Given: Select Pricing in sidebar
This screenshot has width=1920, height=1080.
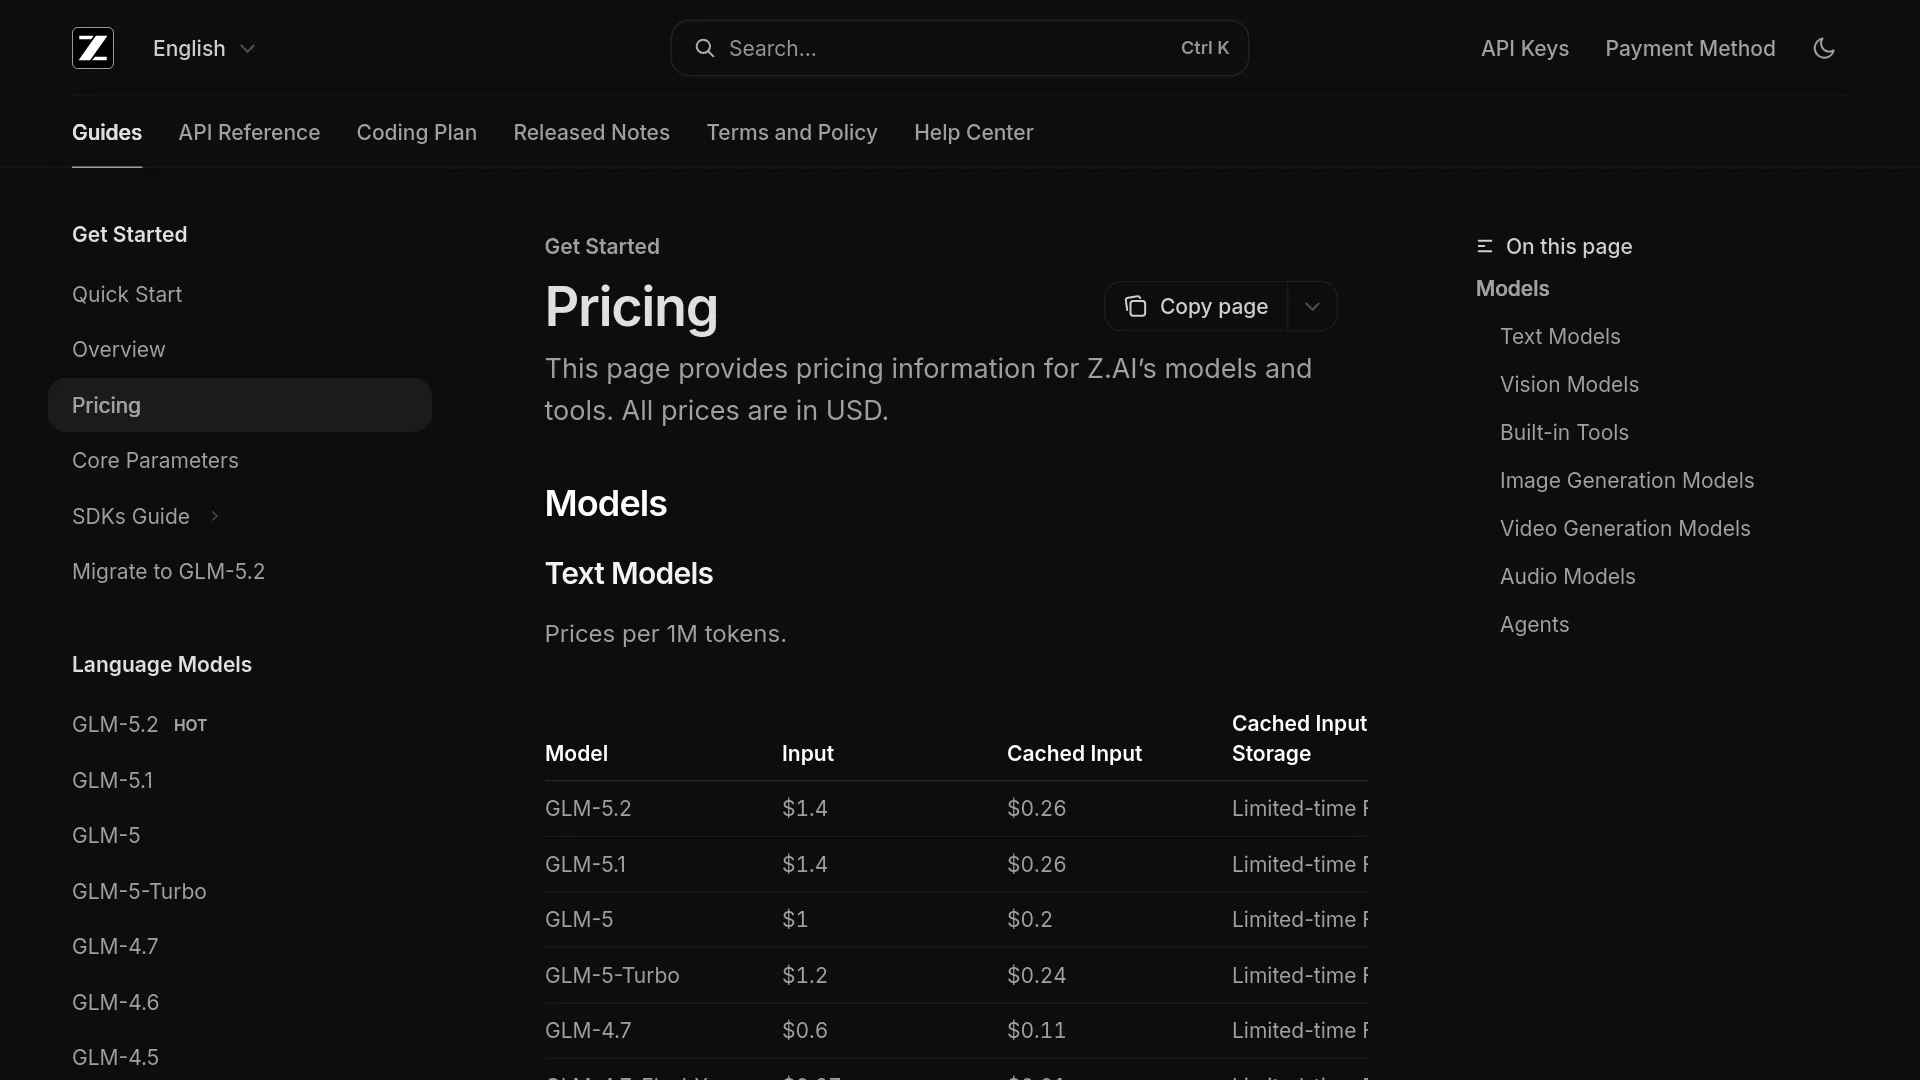Looking at the screenshot, I should point(240,405).
